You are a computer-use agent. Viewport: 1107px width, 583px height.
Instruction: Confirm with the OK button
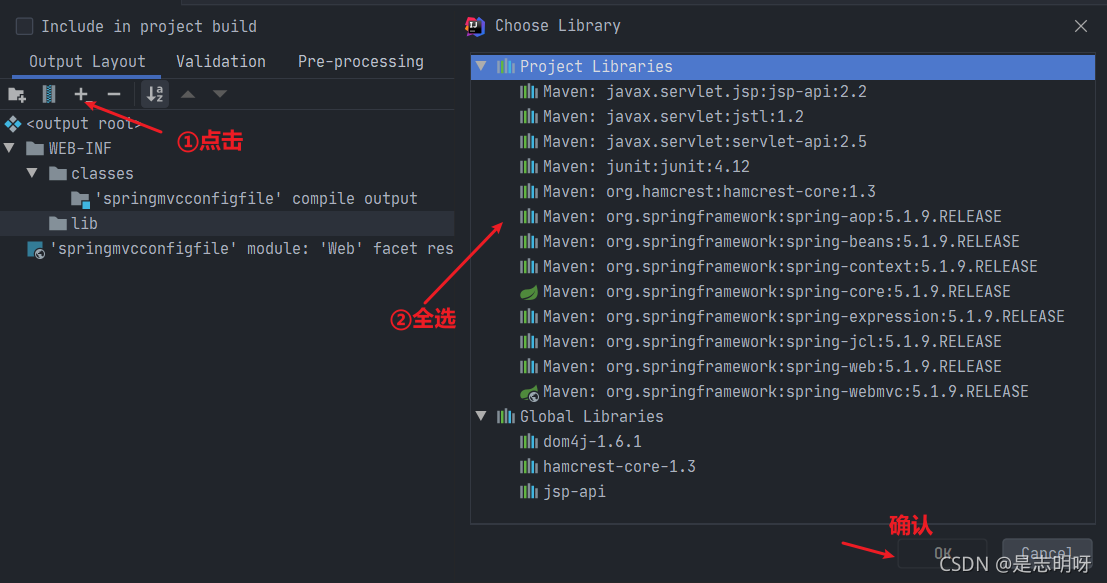click(943, 553)
